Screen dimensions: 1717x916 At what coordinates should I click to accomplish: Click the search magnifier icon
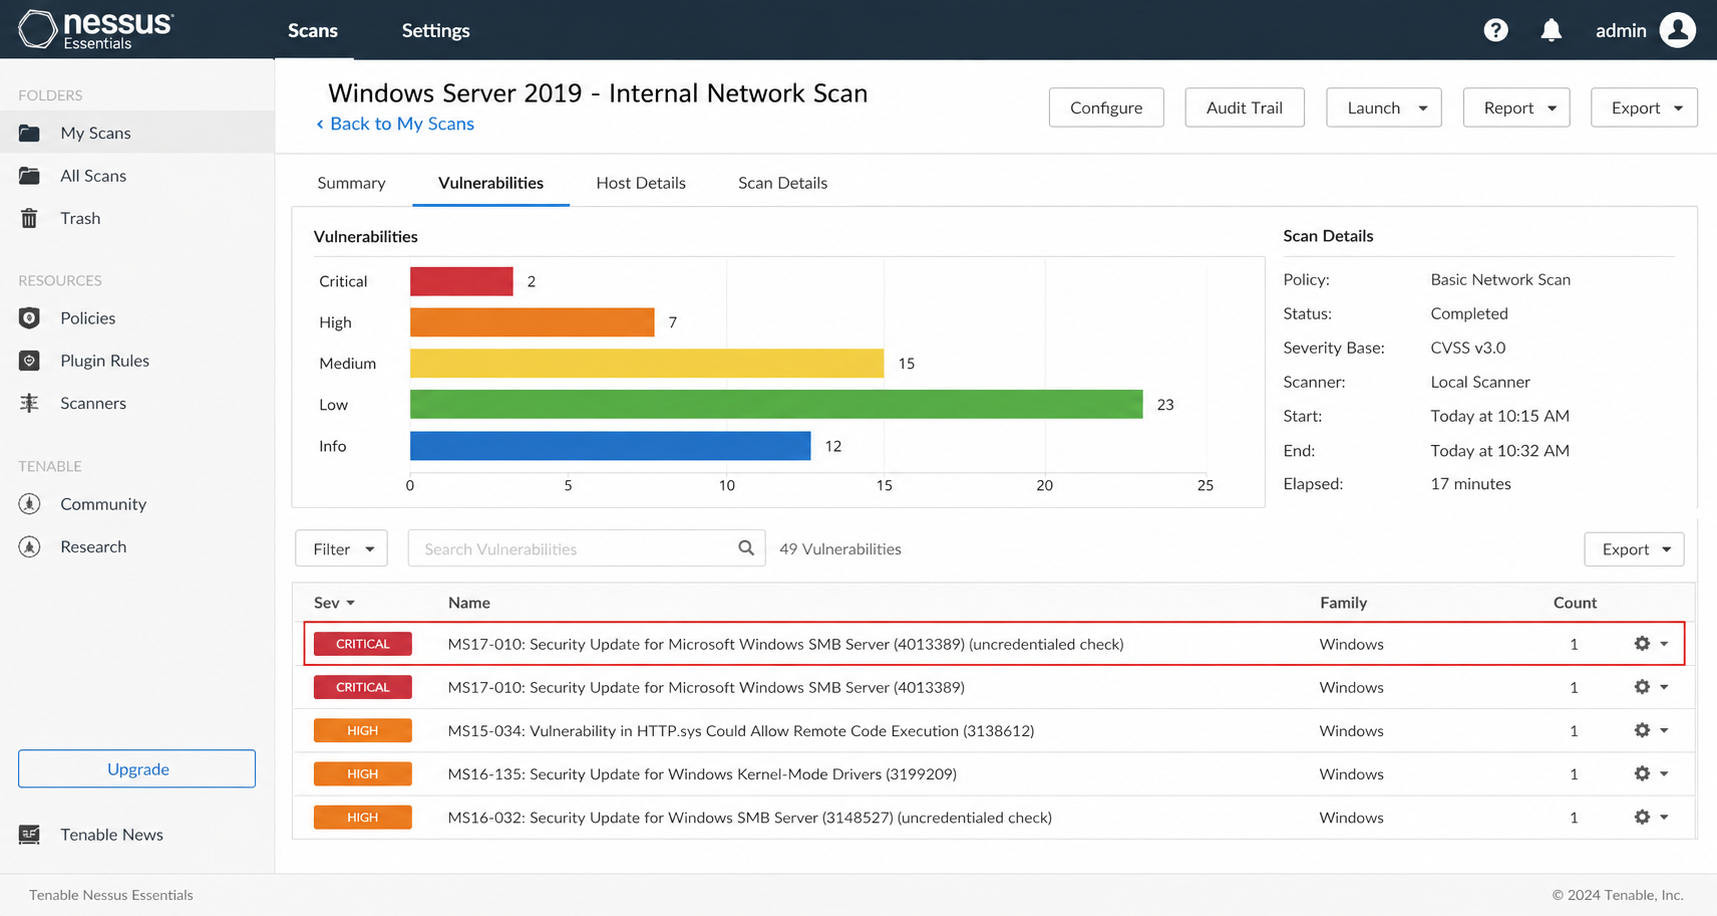746,548
